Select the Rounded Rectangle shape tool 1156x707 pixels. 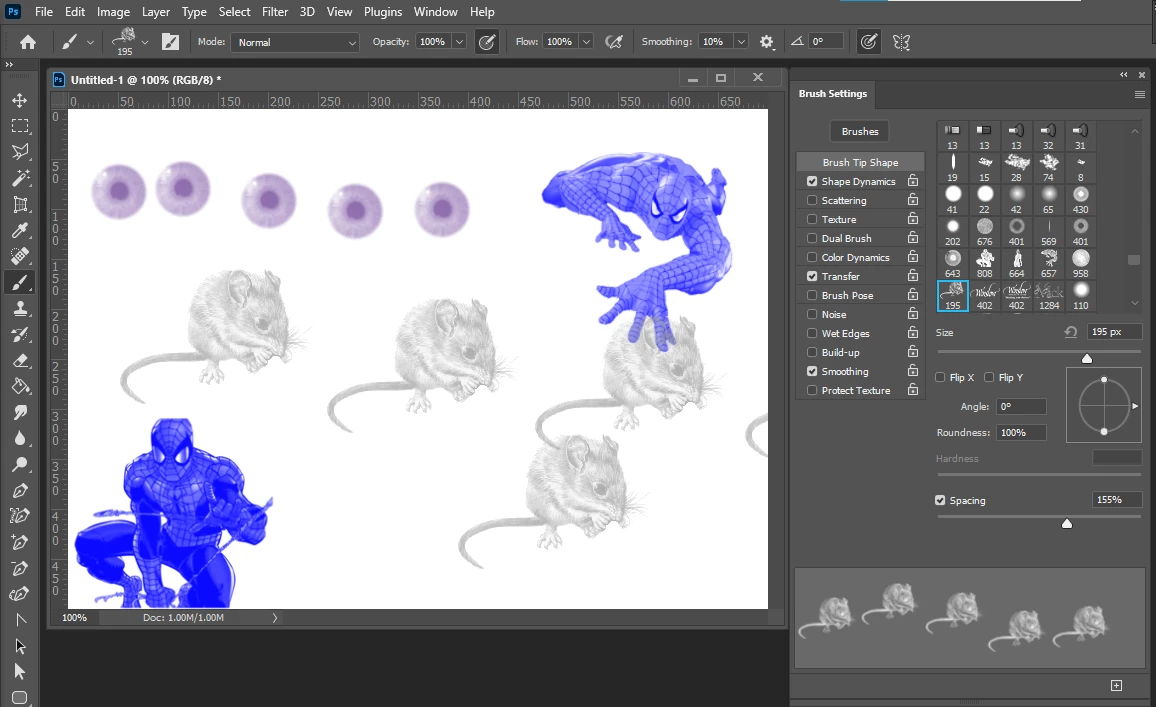[x=20, y=697]
